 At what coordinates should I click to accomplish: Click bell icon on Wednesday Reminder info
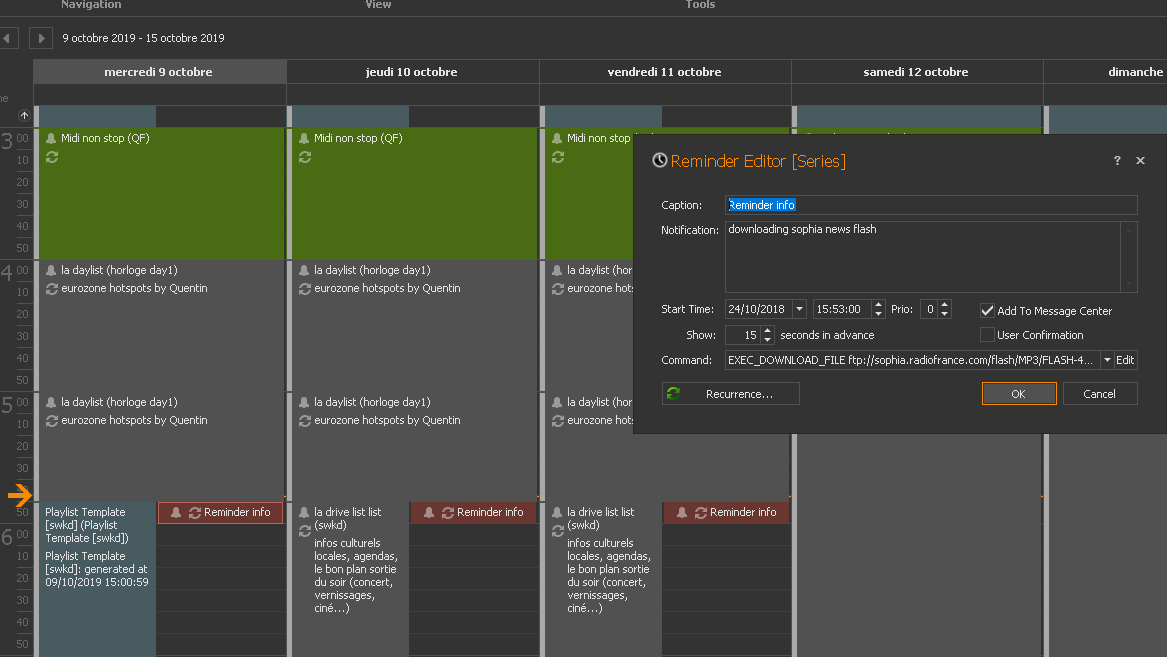point(176,513)
